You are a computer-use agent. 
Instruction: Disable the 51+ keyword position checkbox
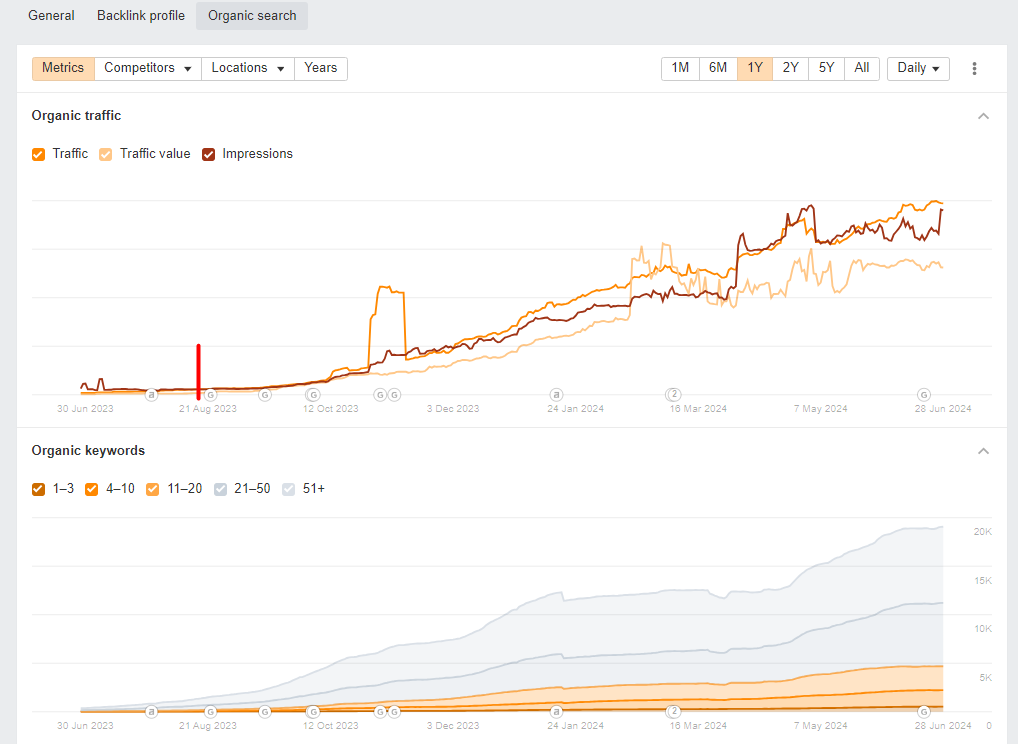click(x=289, y=489)
